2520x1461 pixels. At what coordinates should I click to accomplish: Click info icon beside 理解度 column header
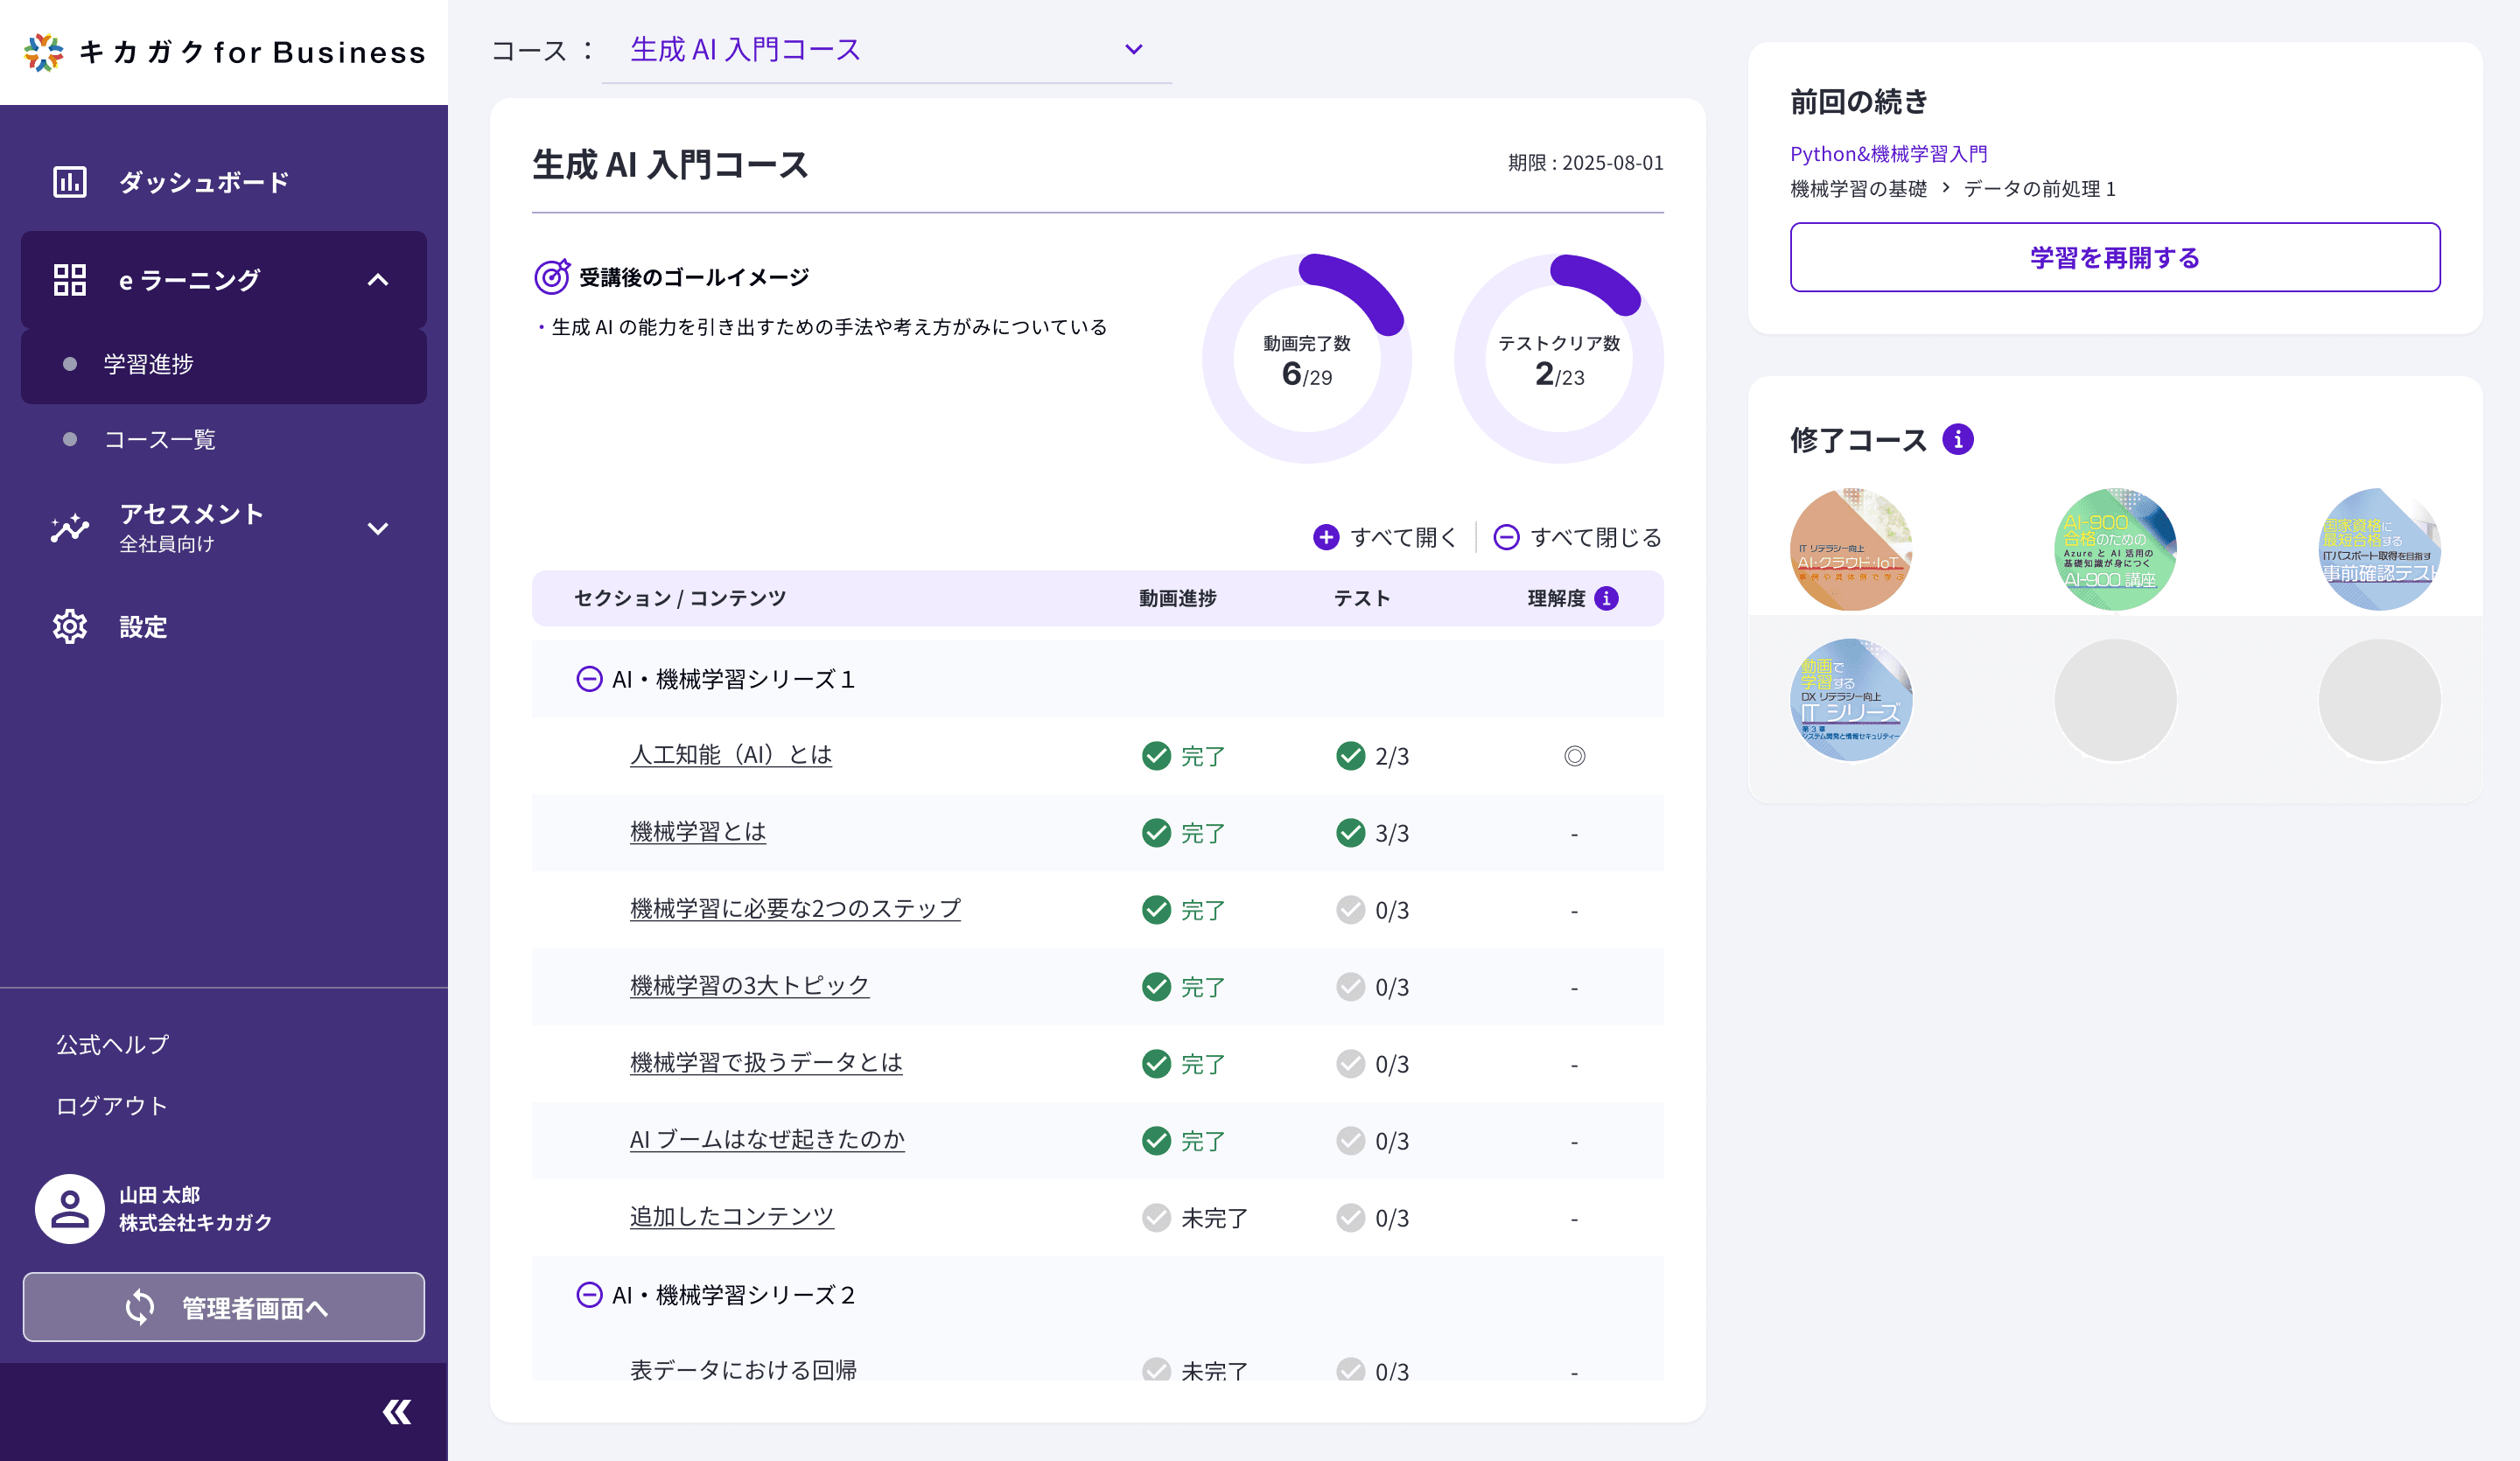click(x=1606, y=598)
